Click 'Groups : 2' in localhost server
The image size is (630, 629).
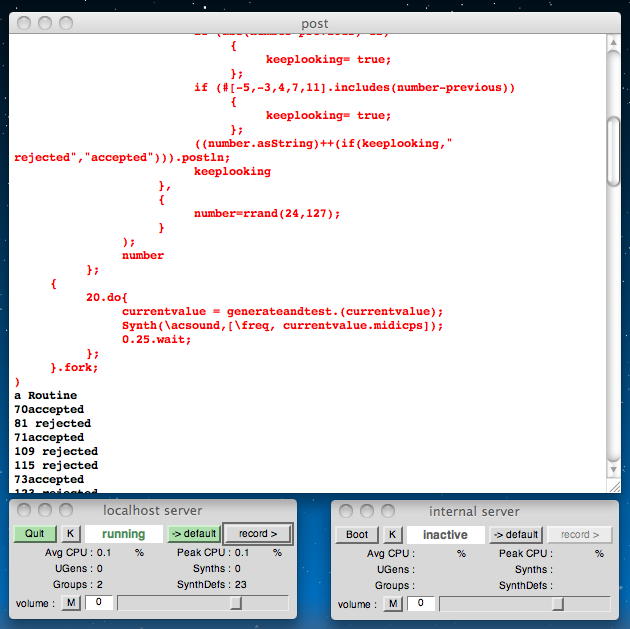tap(78, 584)
